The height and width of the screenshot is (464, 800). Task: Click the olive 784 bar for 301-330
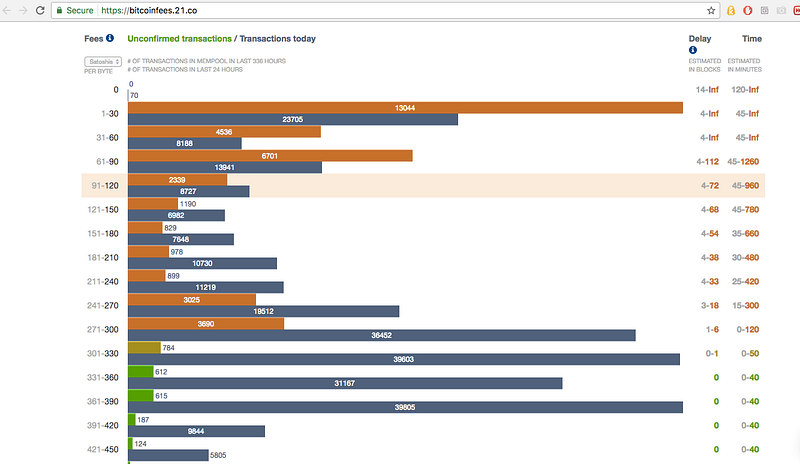tap(144, 348)
